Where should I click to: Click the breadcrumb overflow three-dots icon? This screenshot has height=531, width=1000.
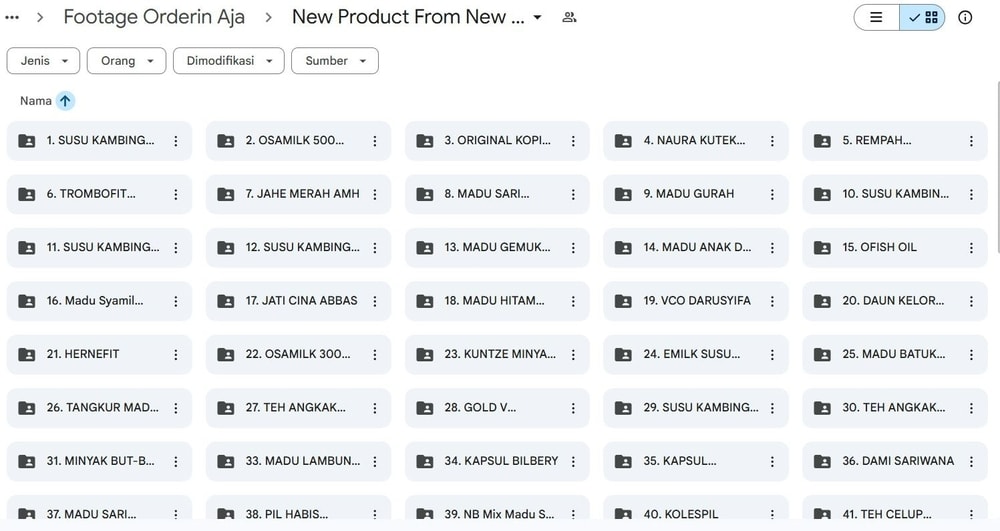point(12,17)
